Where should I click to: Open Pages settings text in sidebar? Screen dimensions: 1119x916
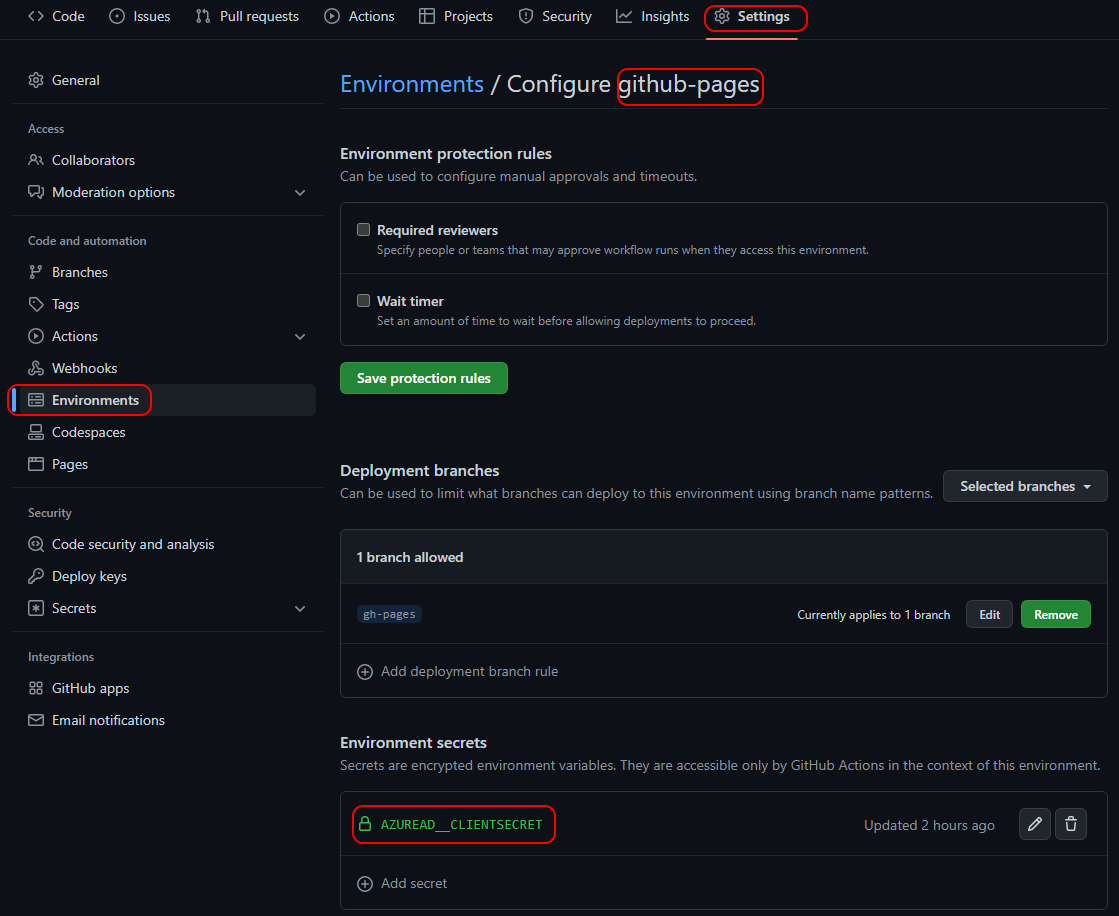(x=70, y=464)
